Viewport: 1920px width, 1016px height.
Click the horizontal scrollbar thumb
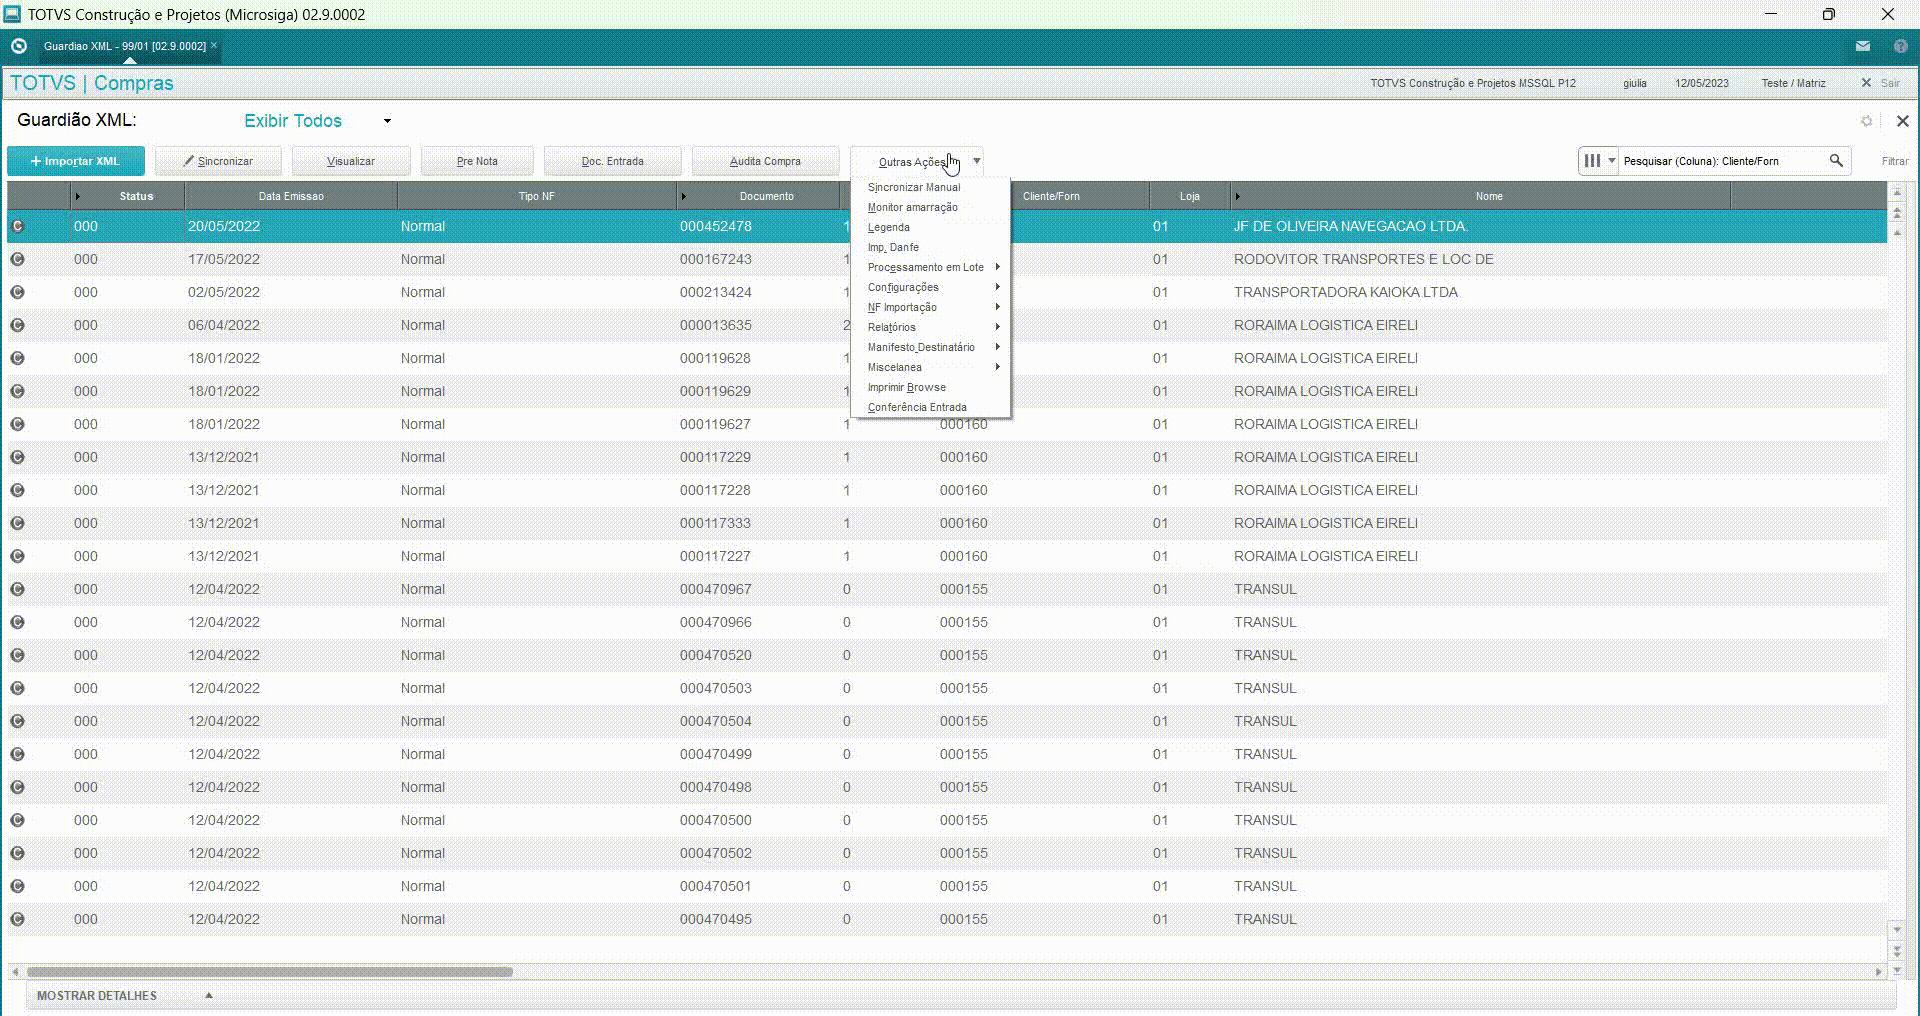(x=270, y=971)
